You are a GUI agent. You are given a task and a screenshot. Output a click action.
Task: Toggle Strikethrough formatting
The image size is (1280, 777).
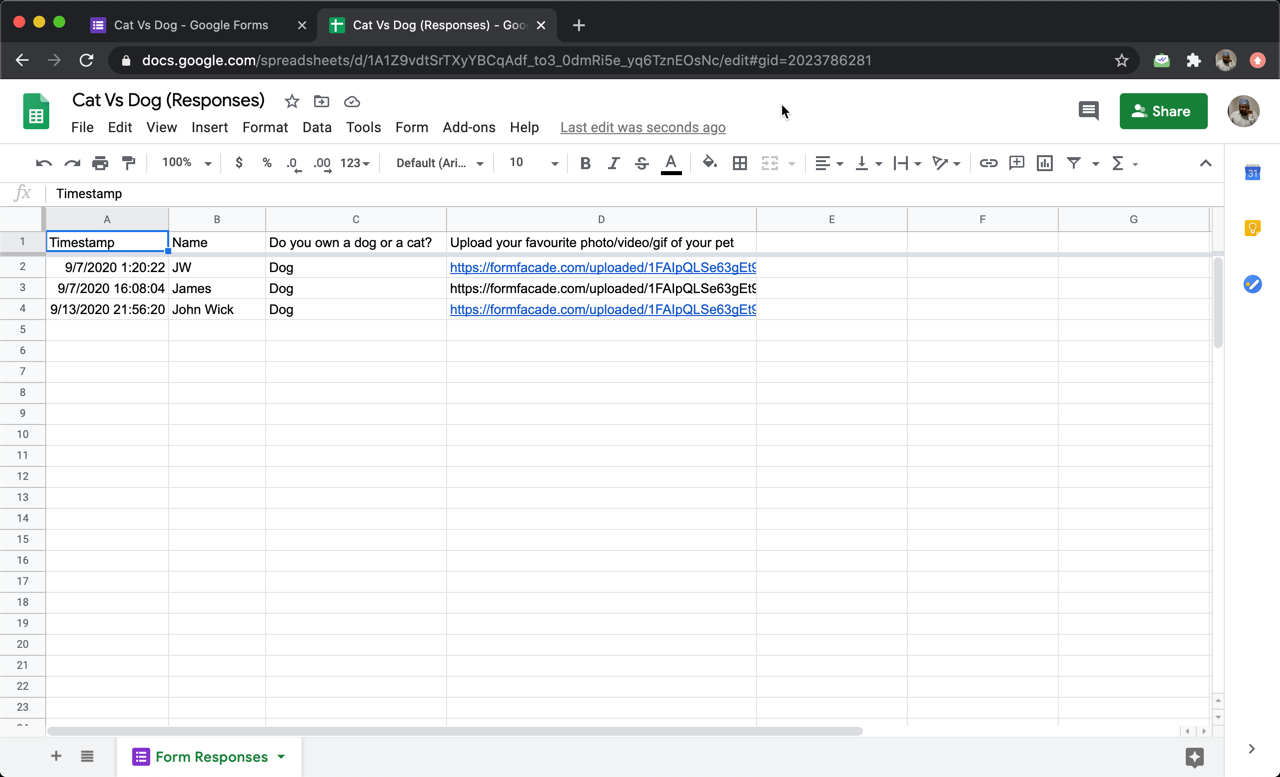642,163
